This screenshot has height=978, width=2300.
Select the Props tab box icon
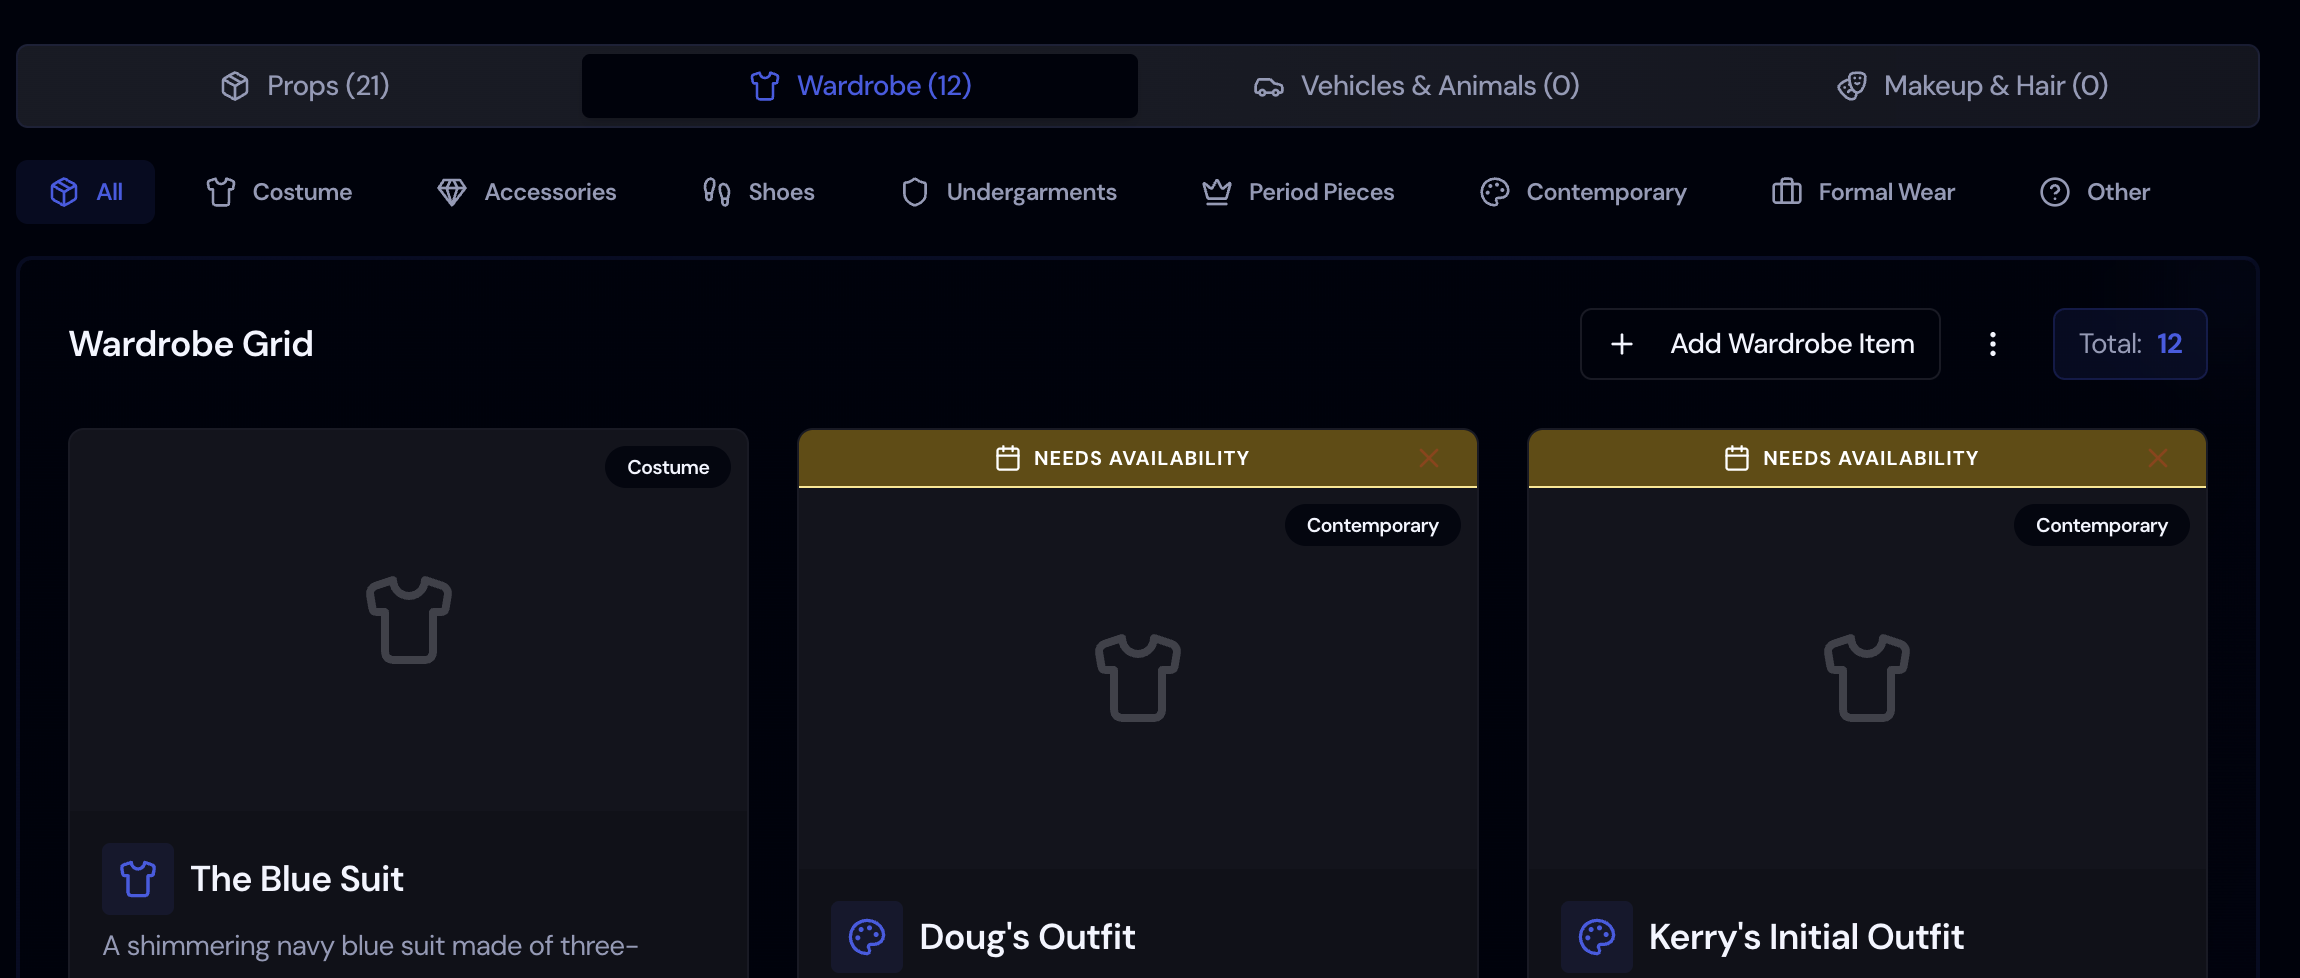tap(237, 86)
